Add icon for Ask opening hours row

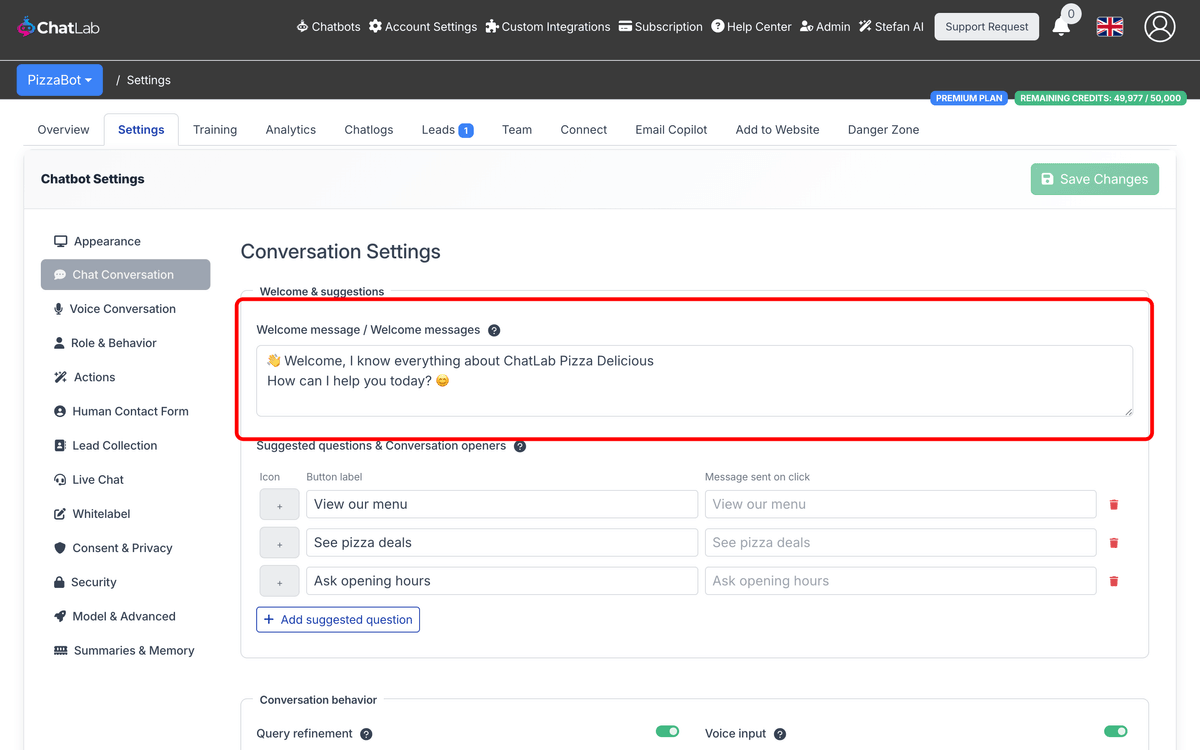279,581
